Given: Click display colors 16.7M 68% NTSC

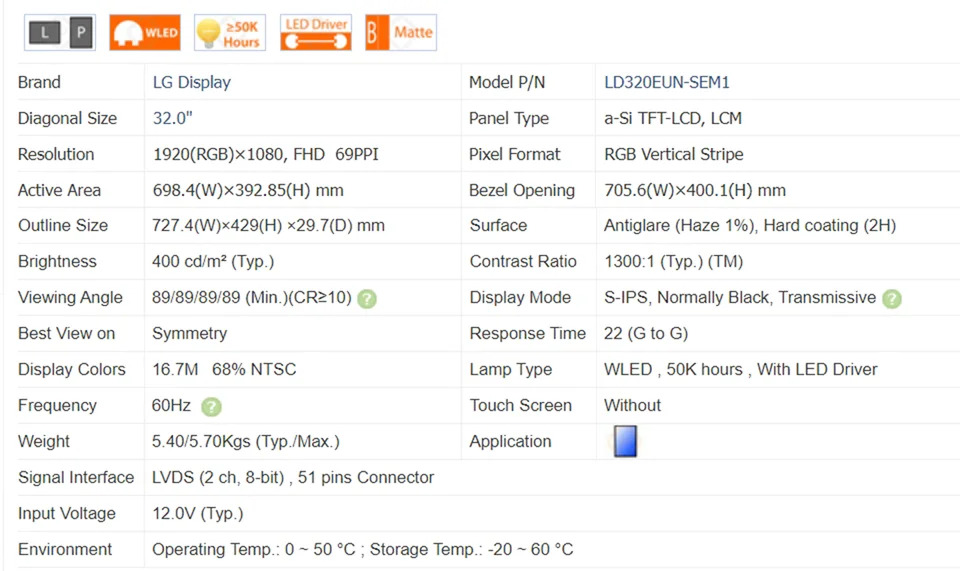Looking at the screenshot, I should [x=224, y=369].
